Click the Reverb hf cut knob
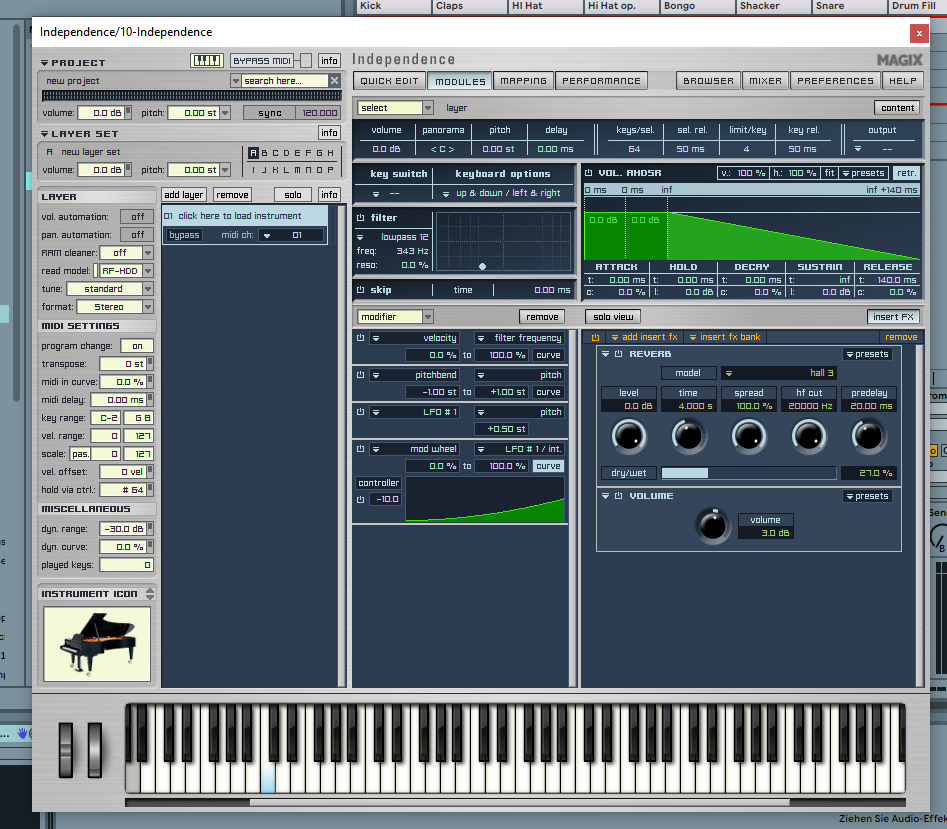 809,437
